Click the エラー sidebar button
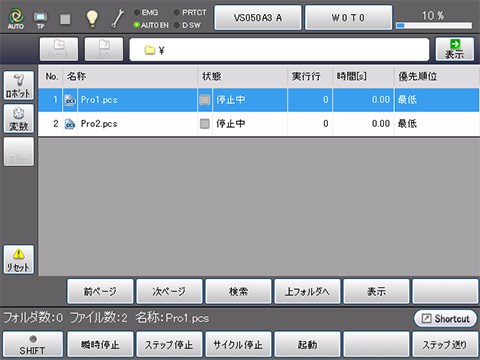480x360 pixels. [19, 152]
